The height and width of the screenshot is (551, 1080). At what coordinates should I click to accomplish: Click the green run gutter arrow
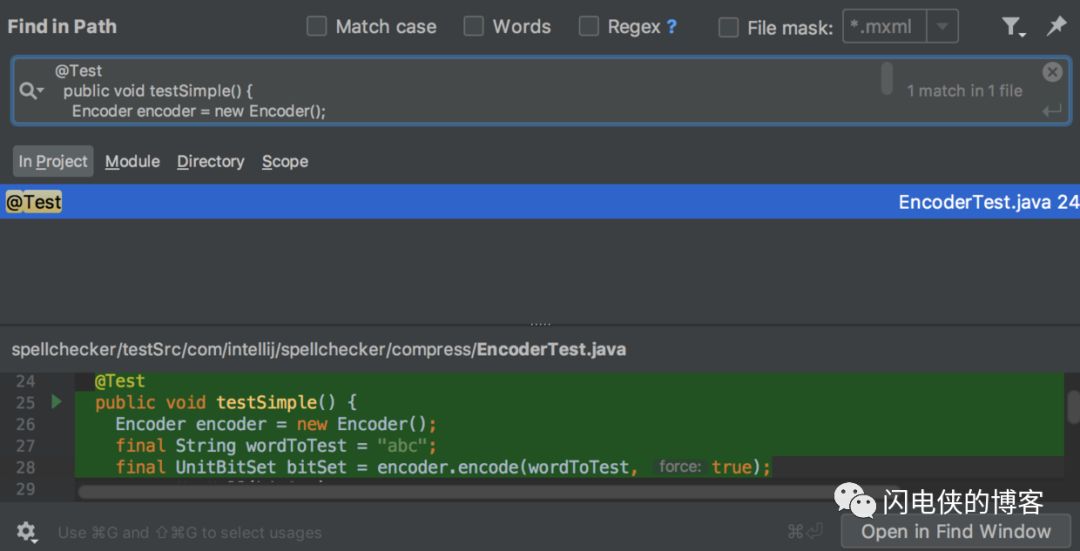tap(56, 402)
